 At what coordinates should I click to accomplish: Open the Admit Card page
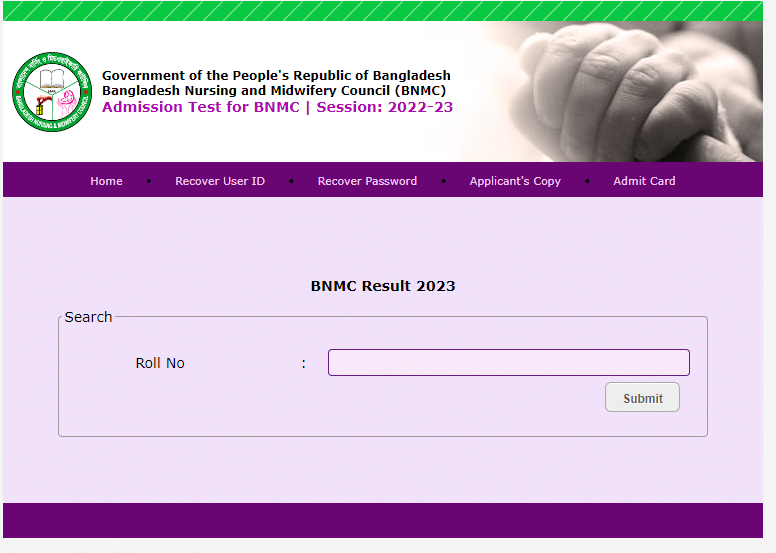point(644,181)
